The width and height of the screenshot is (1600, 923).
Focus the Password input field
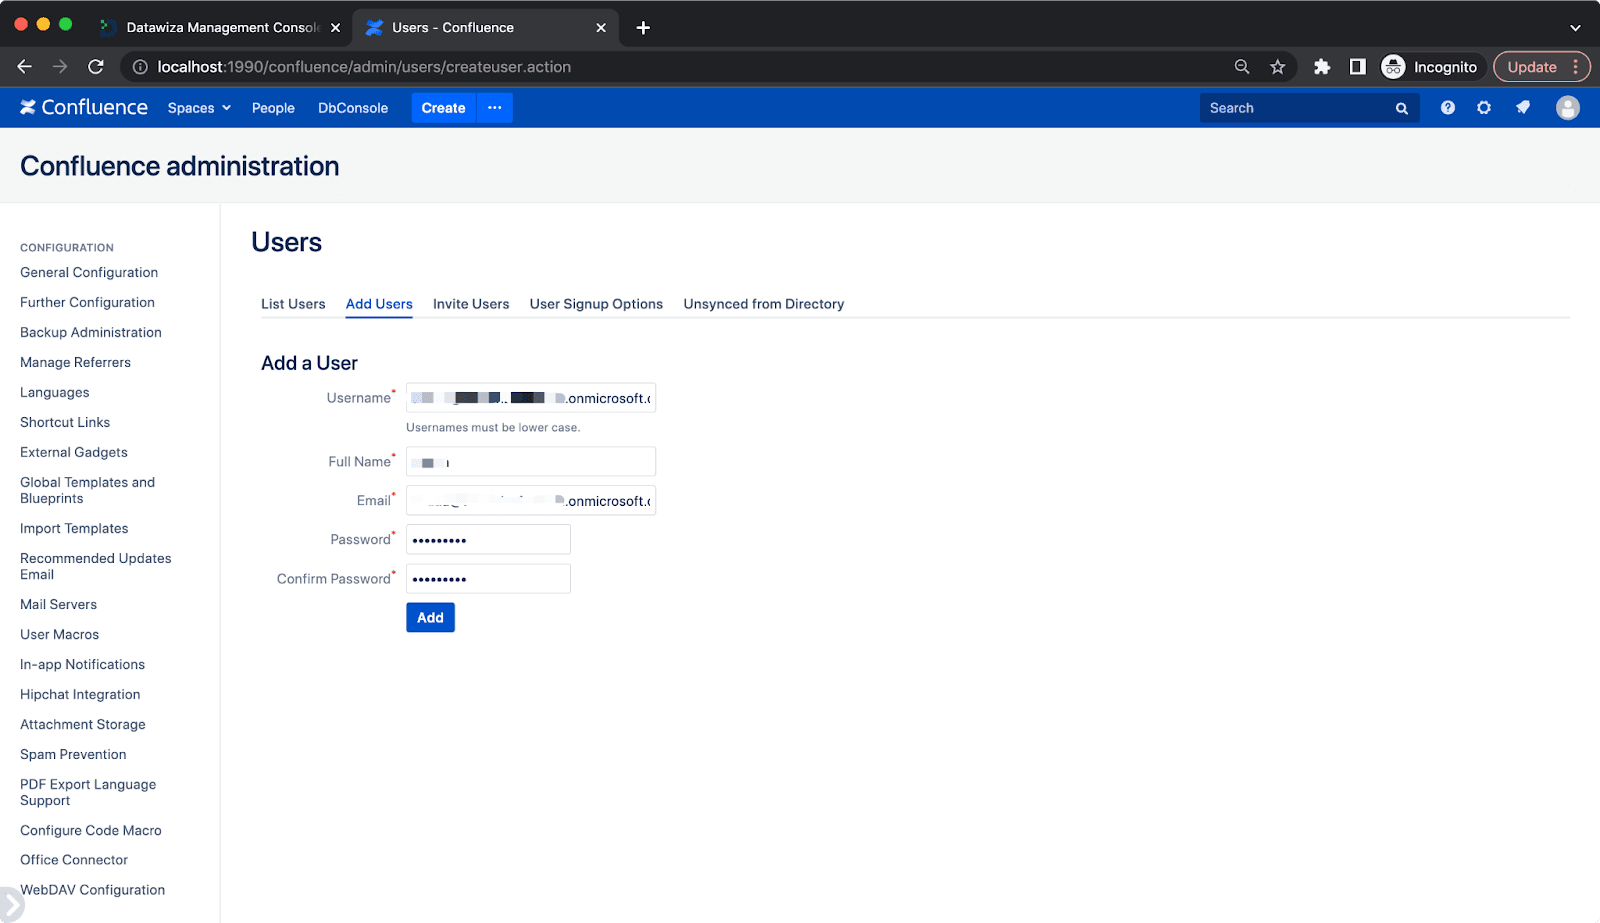click(x=488, y=539)
